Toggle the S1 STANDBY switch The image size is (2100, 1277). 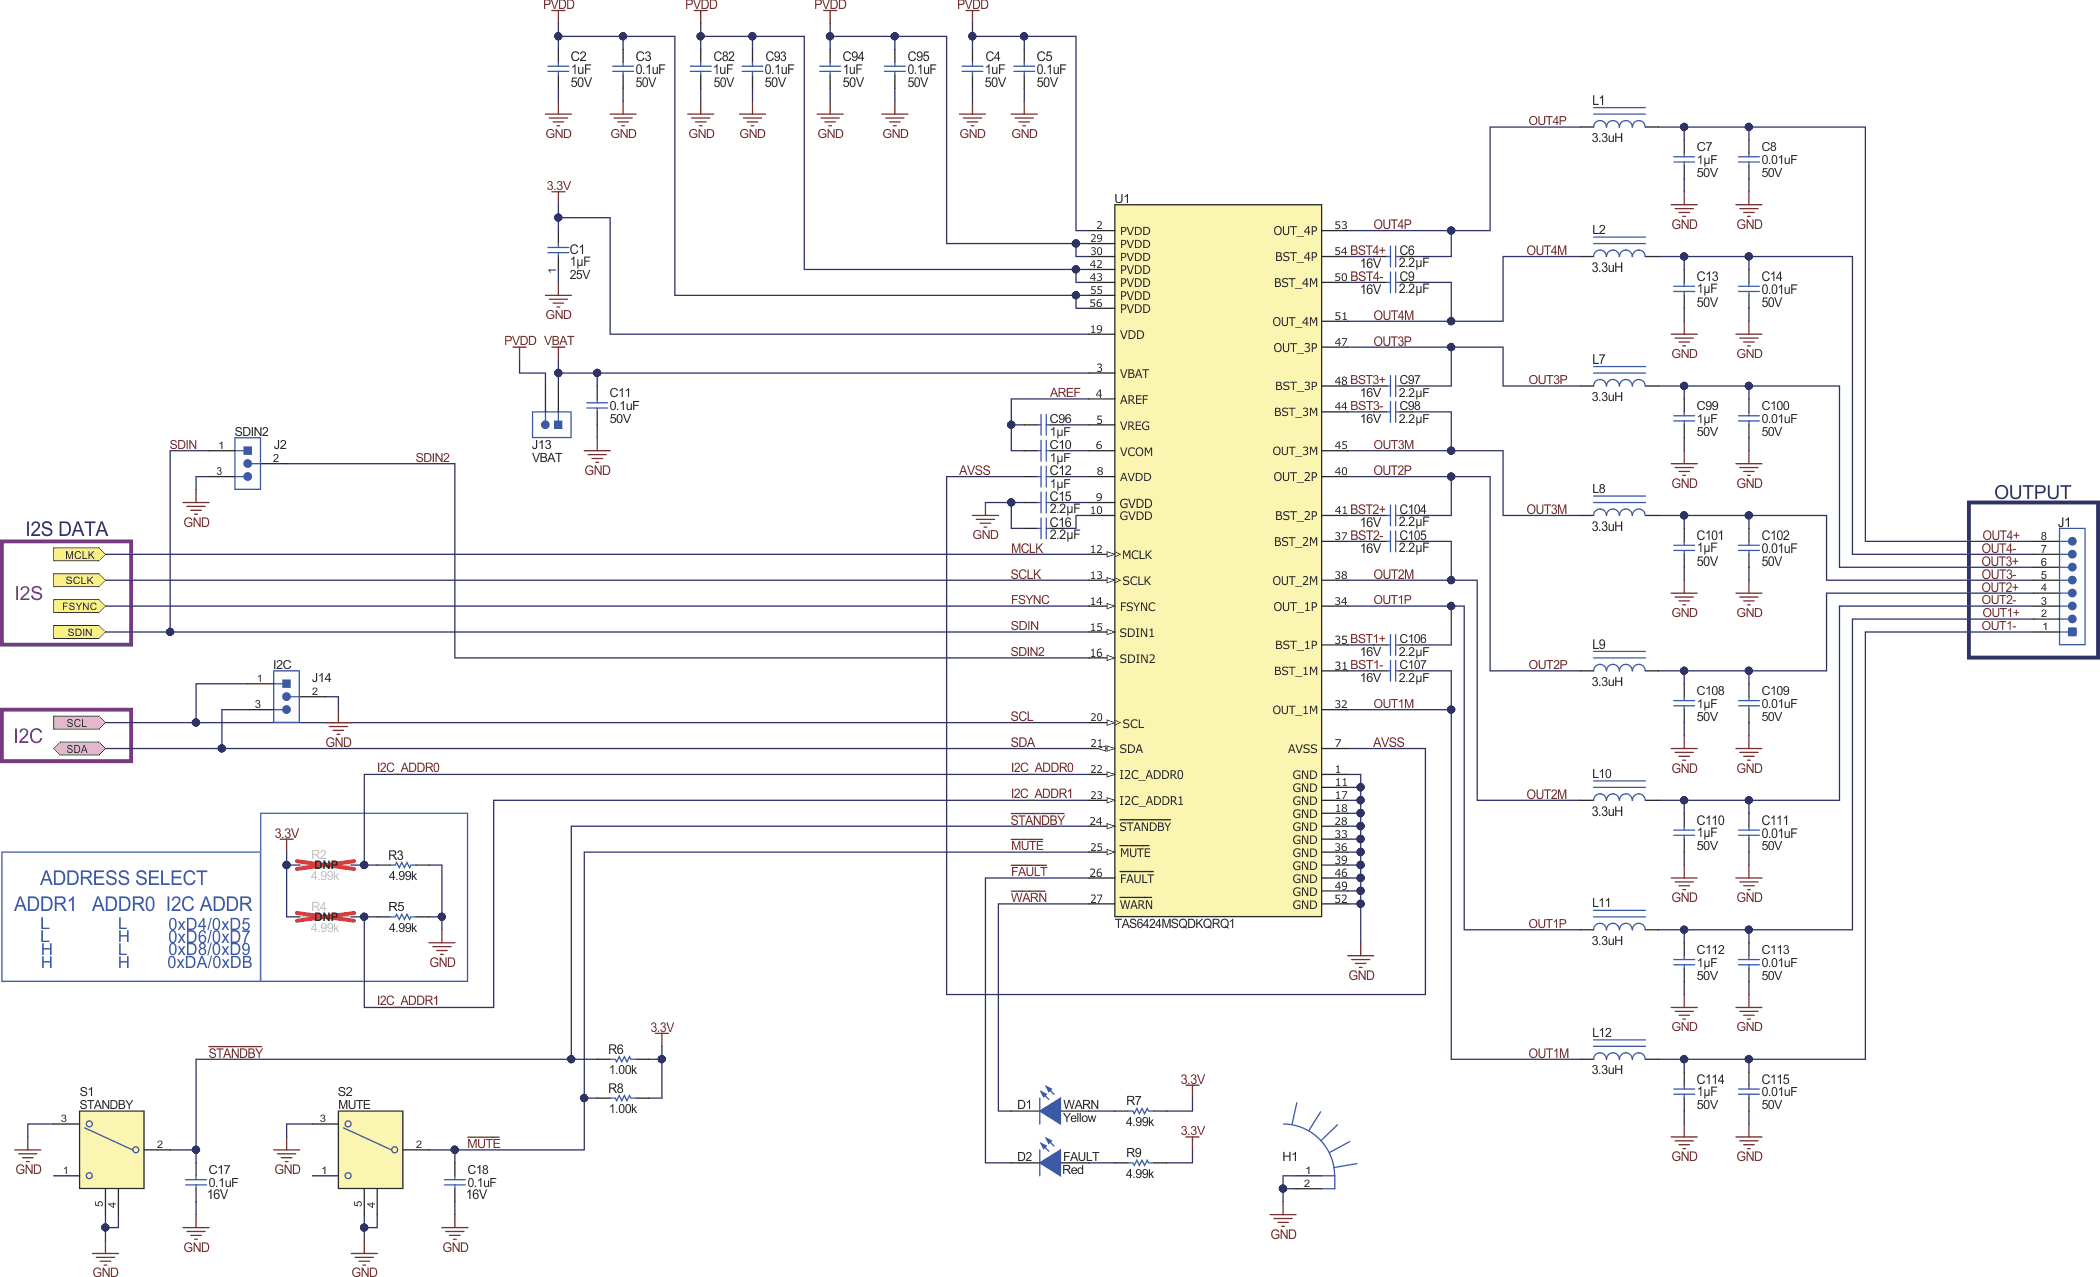point(110,1152)
